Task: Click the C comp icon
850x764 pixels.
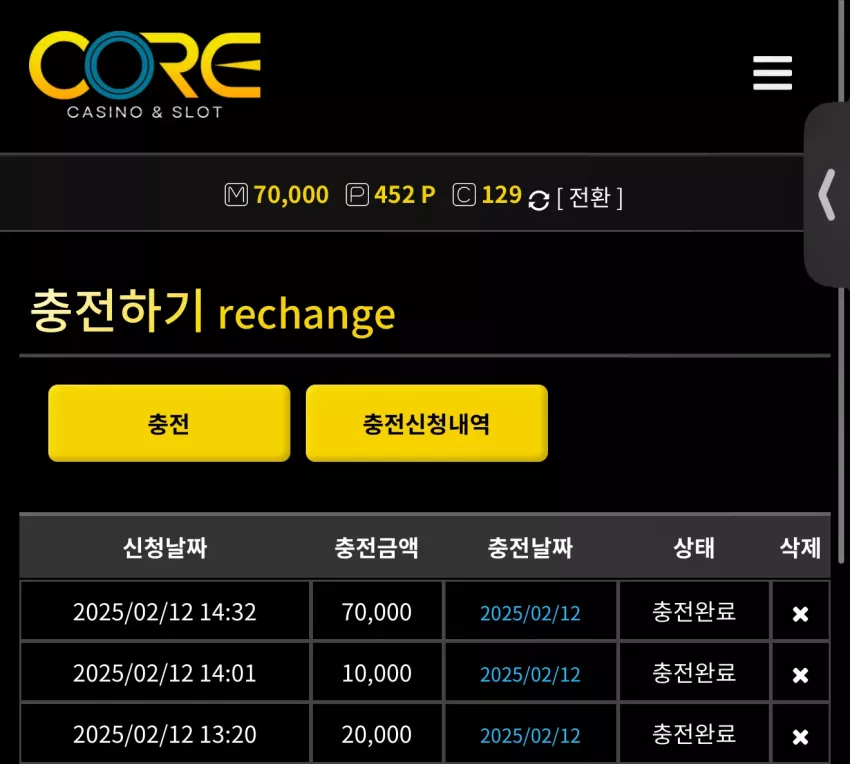Action: (464, 195)
